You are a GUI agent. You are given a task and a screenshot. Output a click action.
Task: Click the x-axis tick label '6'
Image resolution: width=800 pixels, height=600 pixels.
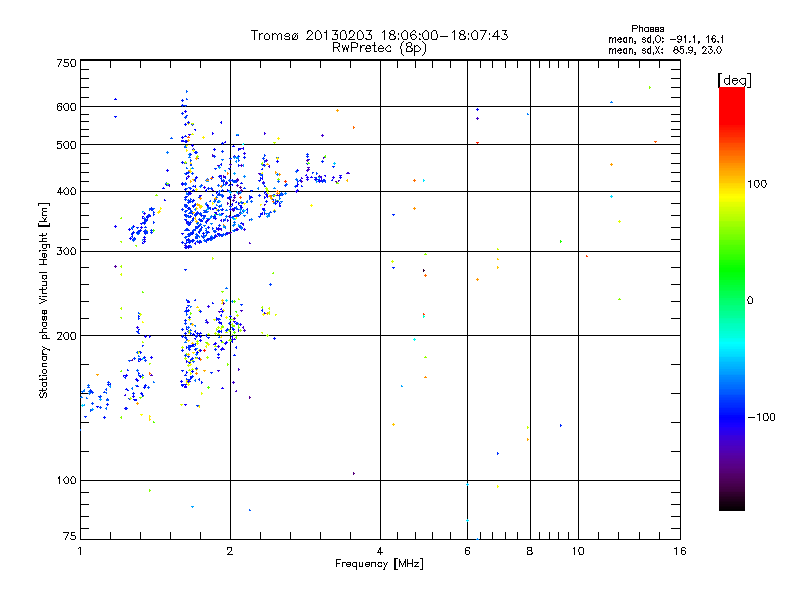coord(467,551)
